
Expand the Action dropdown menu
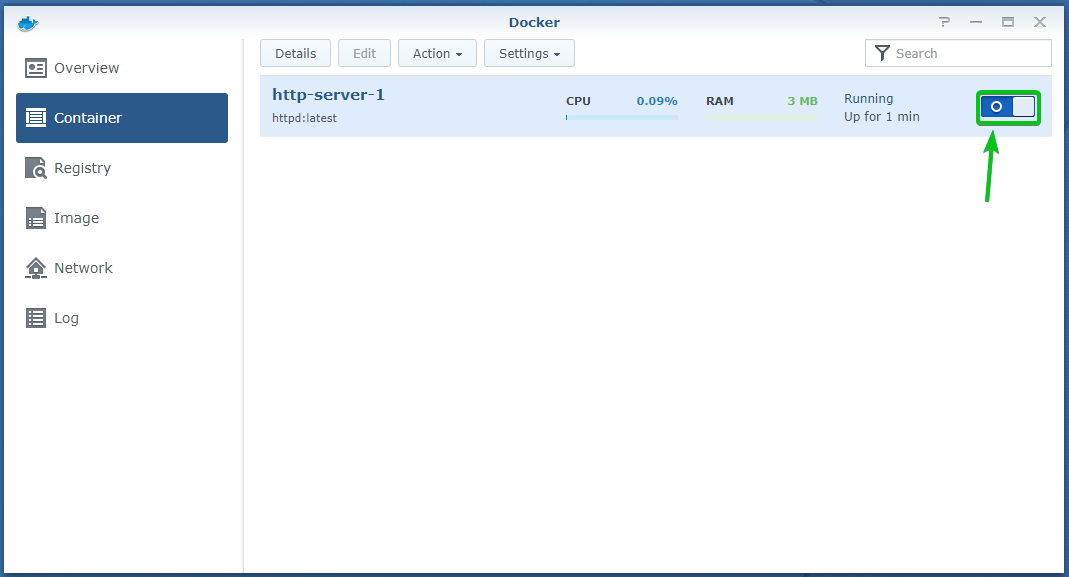[437, 53]
